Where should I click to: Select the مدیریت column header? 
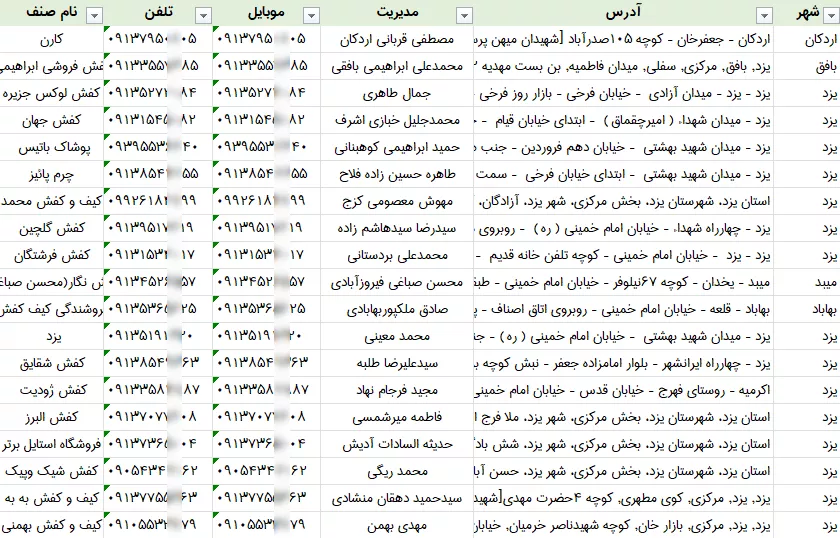point(397,12)
